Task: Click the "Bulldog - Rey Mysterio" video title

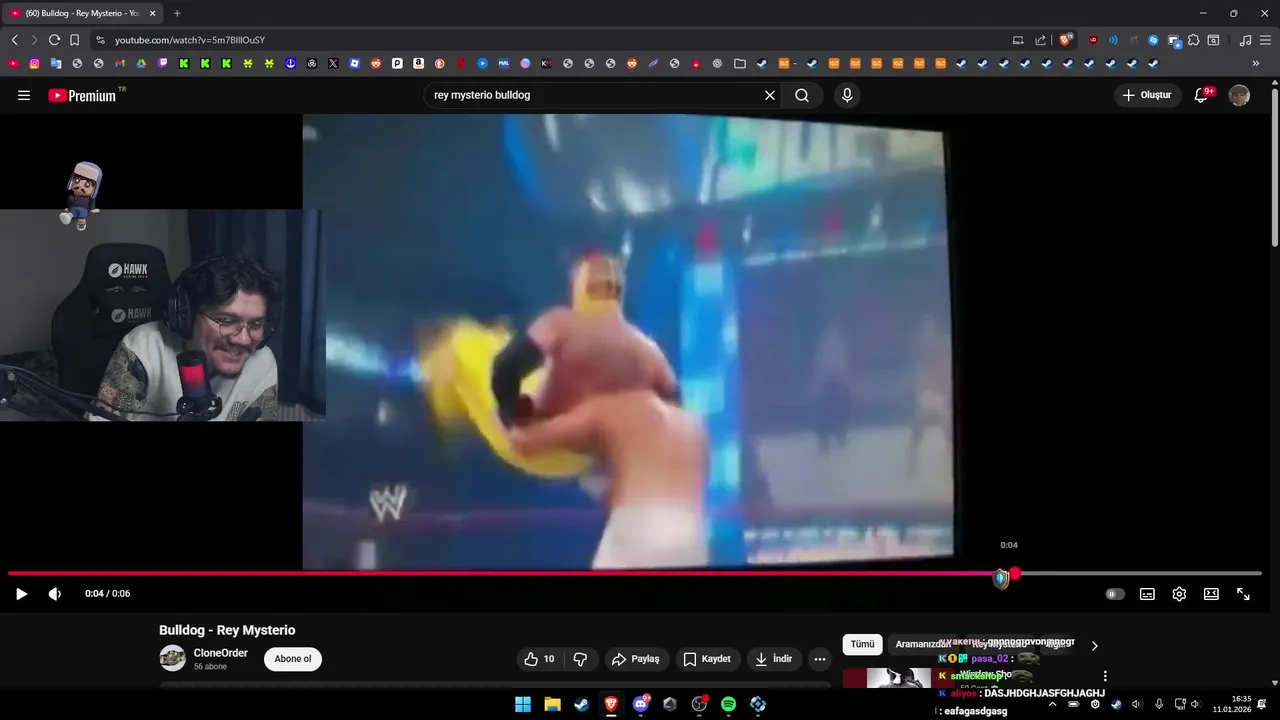Action: (x=227, y=630)
